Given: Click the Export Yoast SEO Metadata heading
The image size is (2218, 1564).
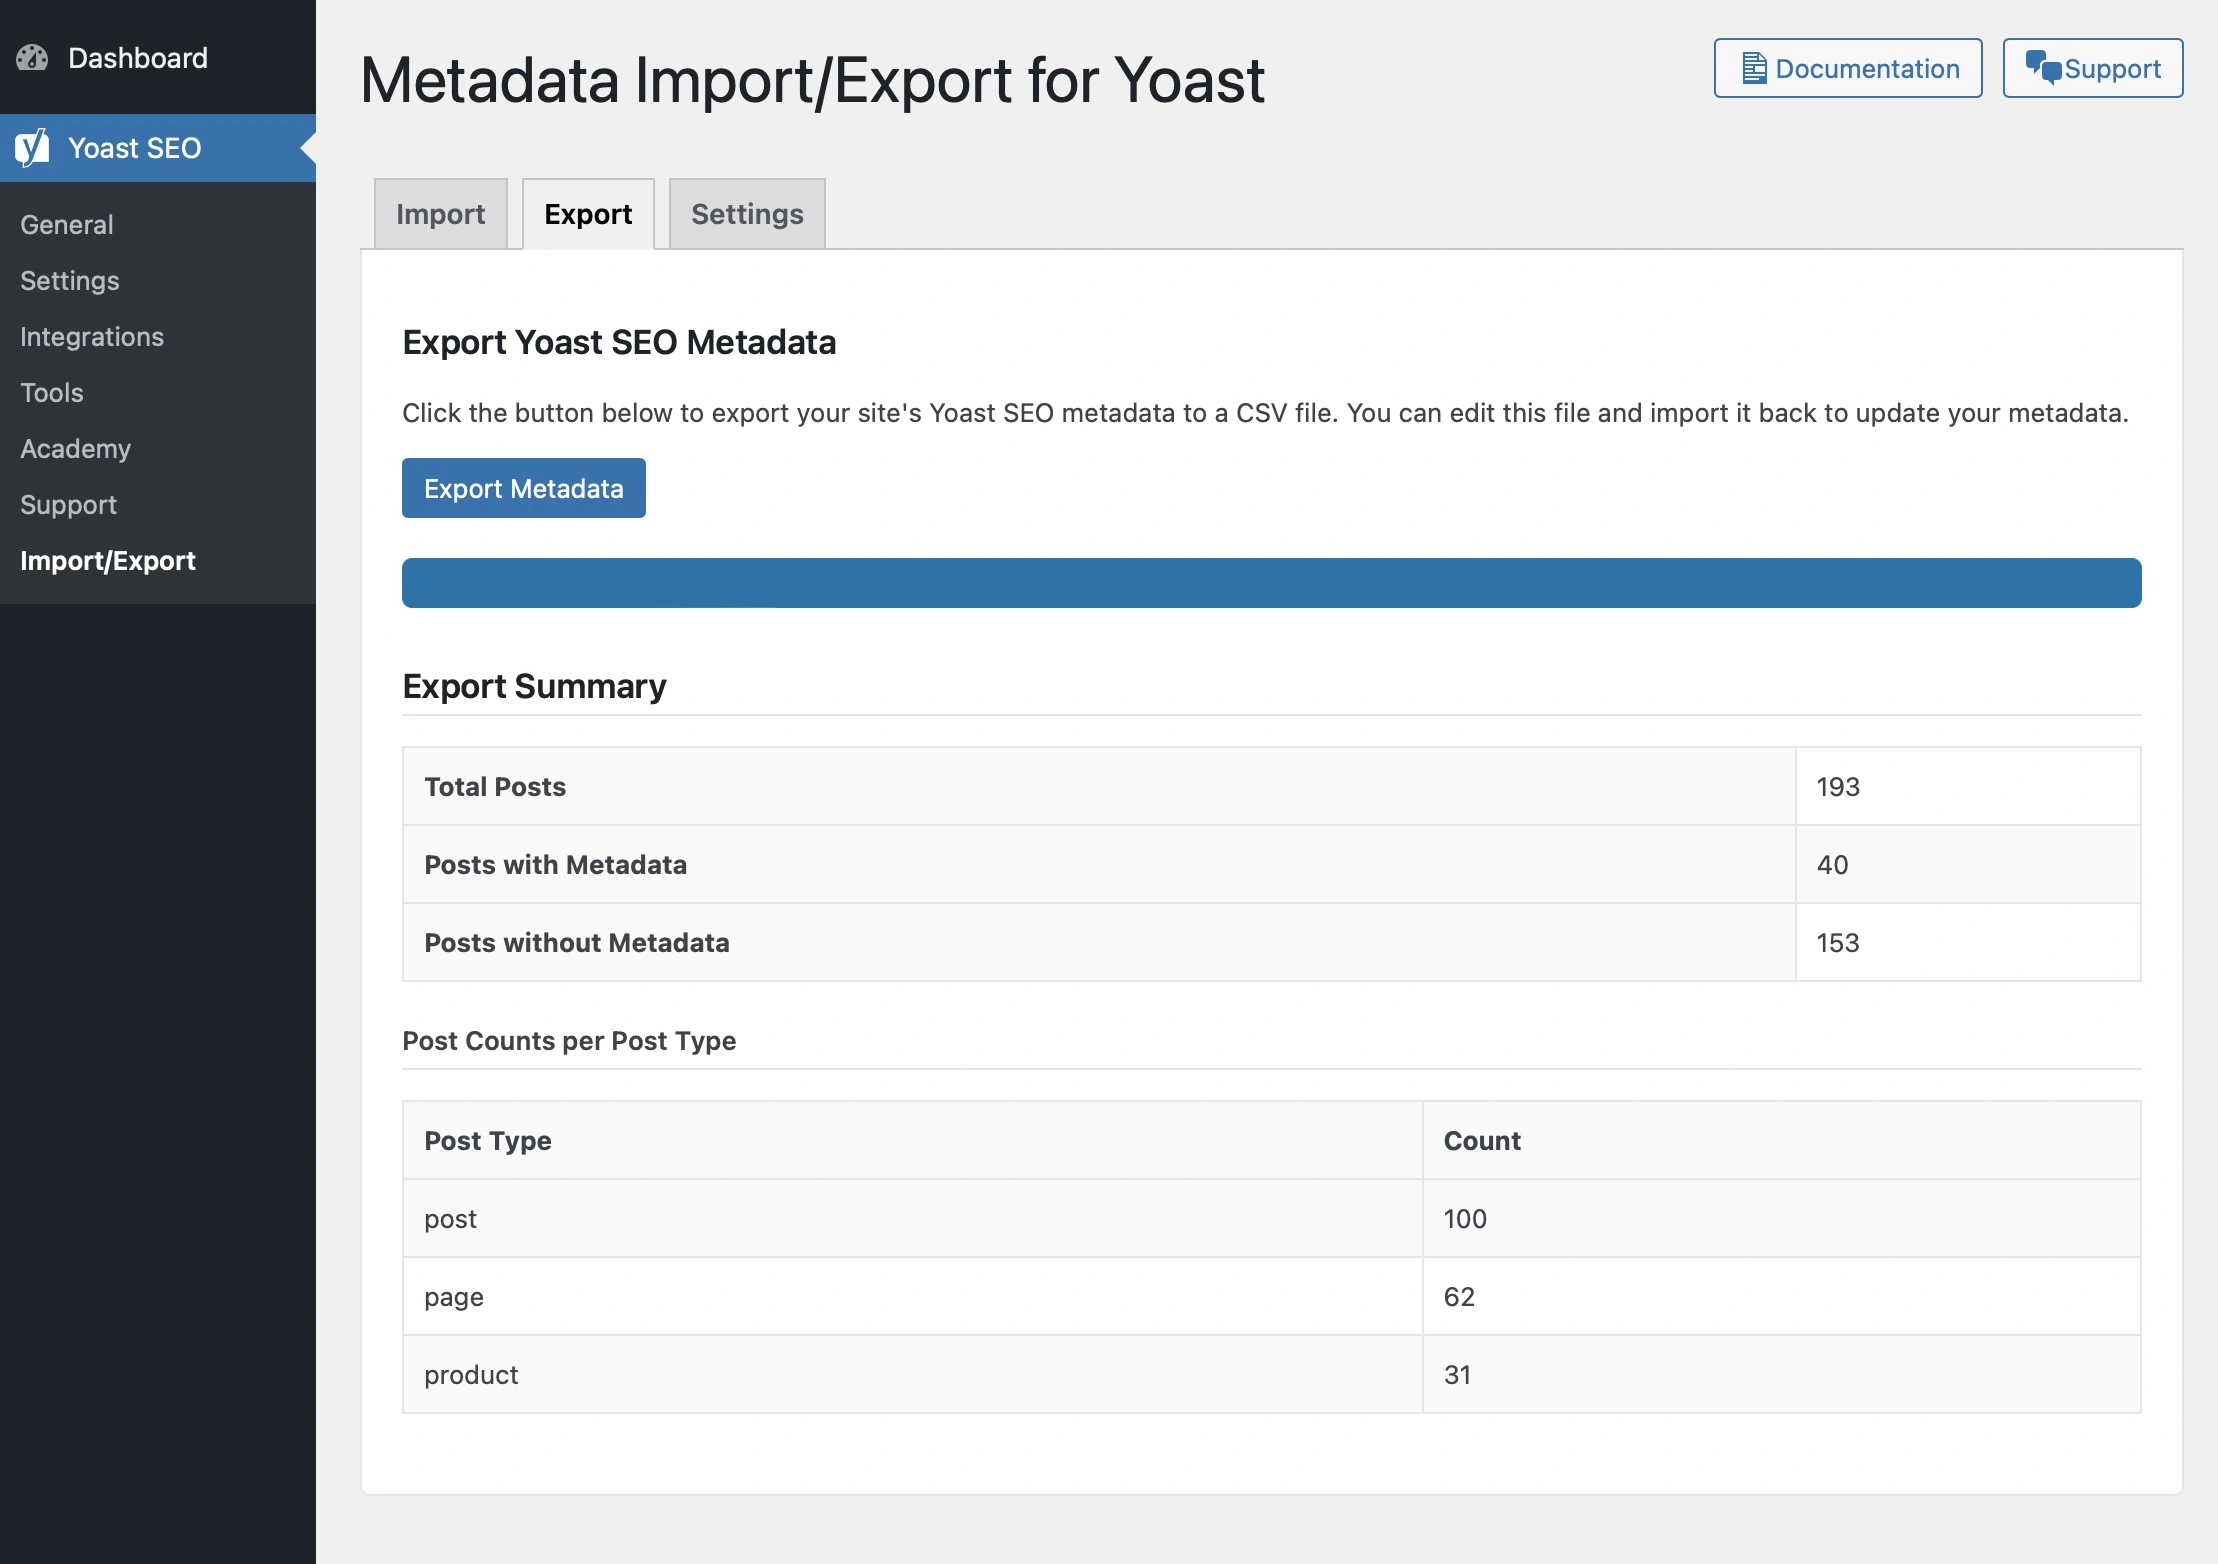Looking at the screenshot, I should coord(619,342).
